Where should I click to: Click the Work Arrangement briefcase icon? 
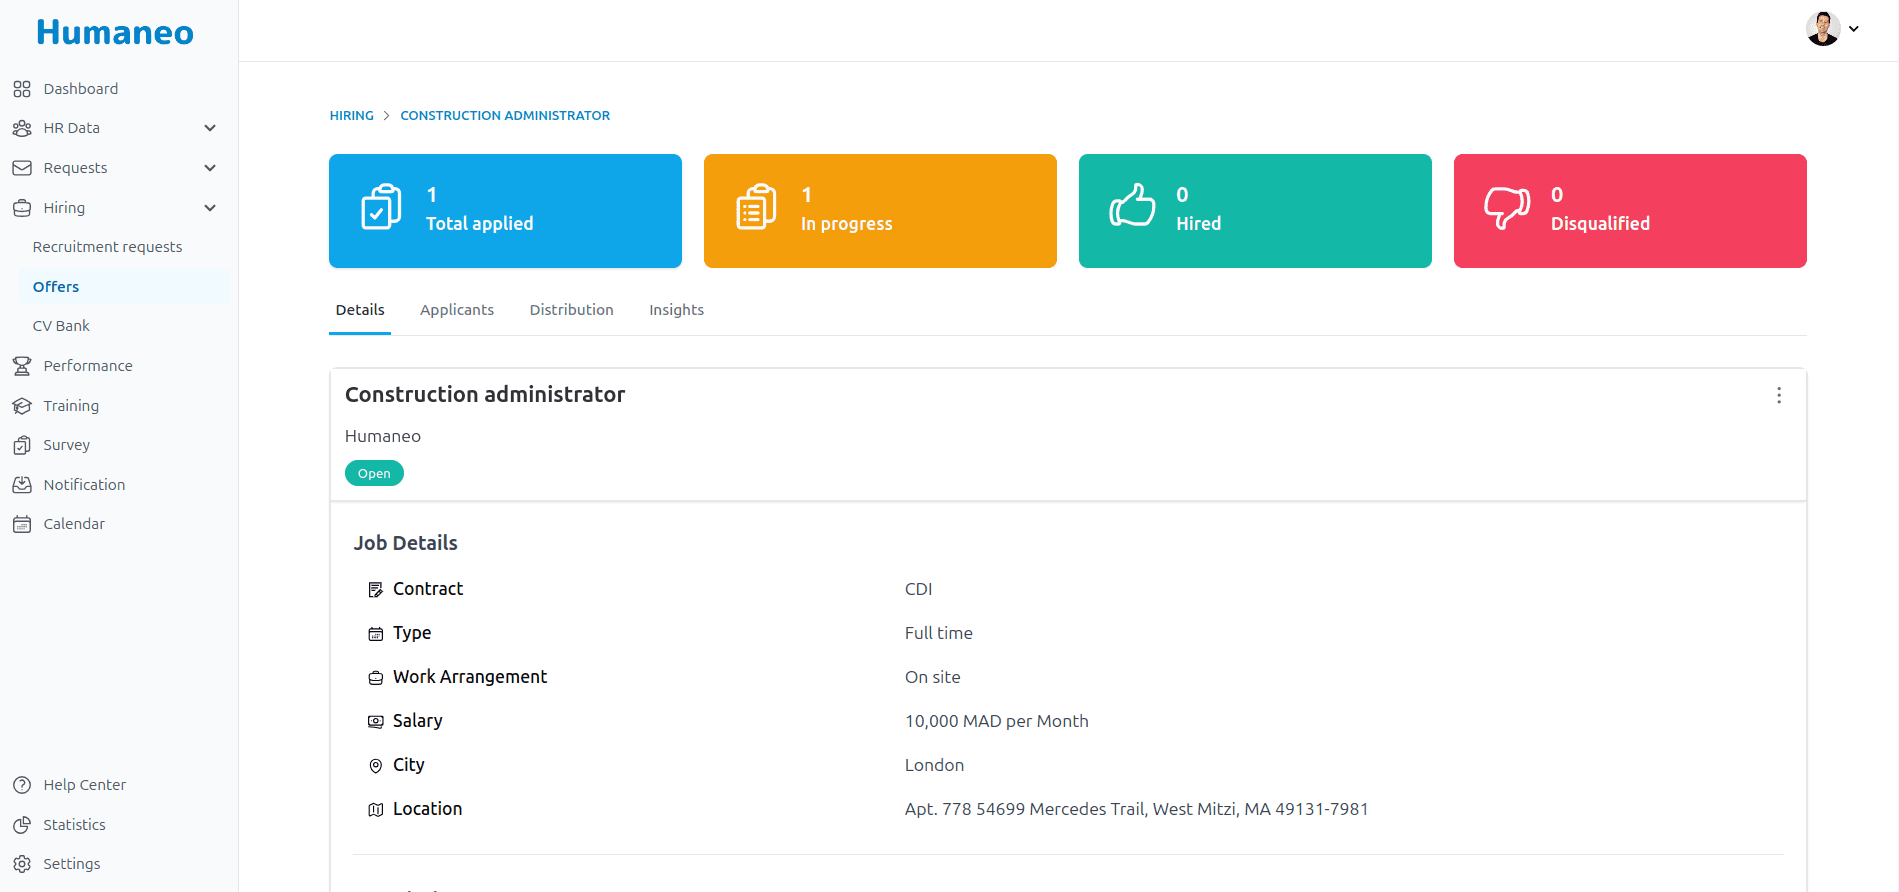tap(376, 678)
